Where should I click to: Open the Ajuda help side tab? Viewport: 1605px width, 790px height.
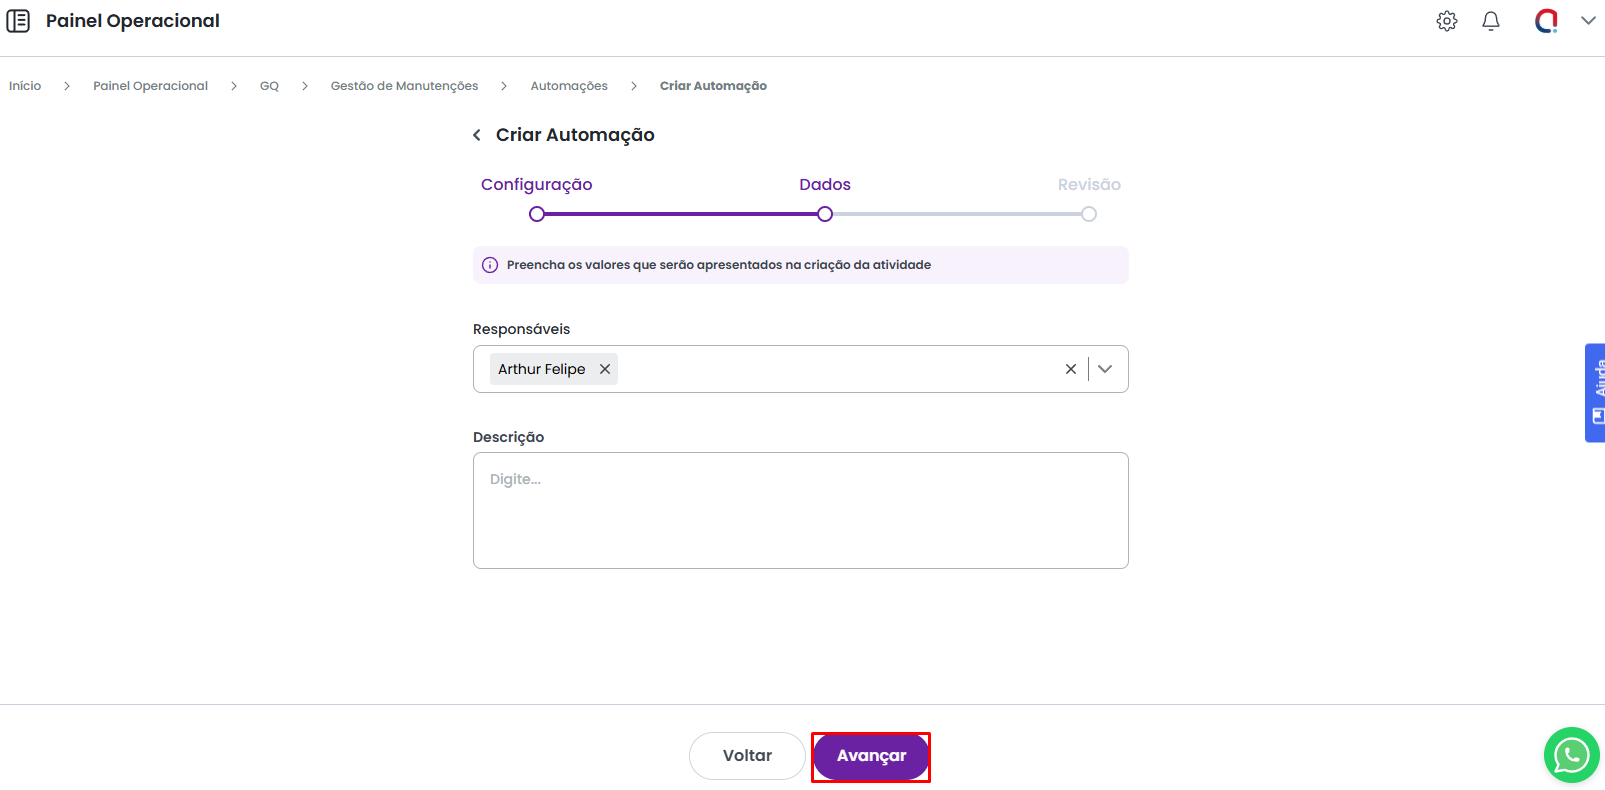1595,392
